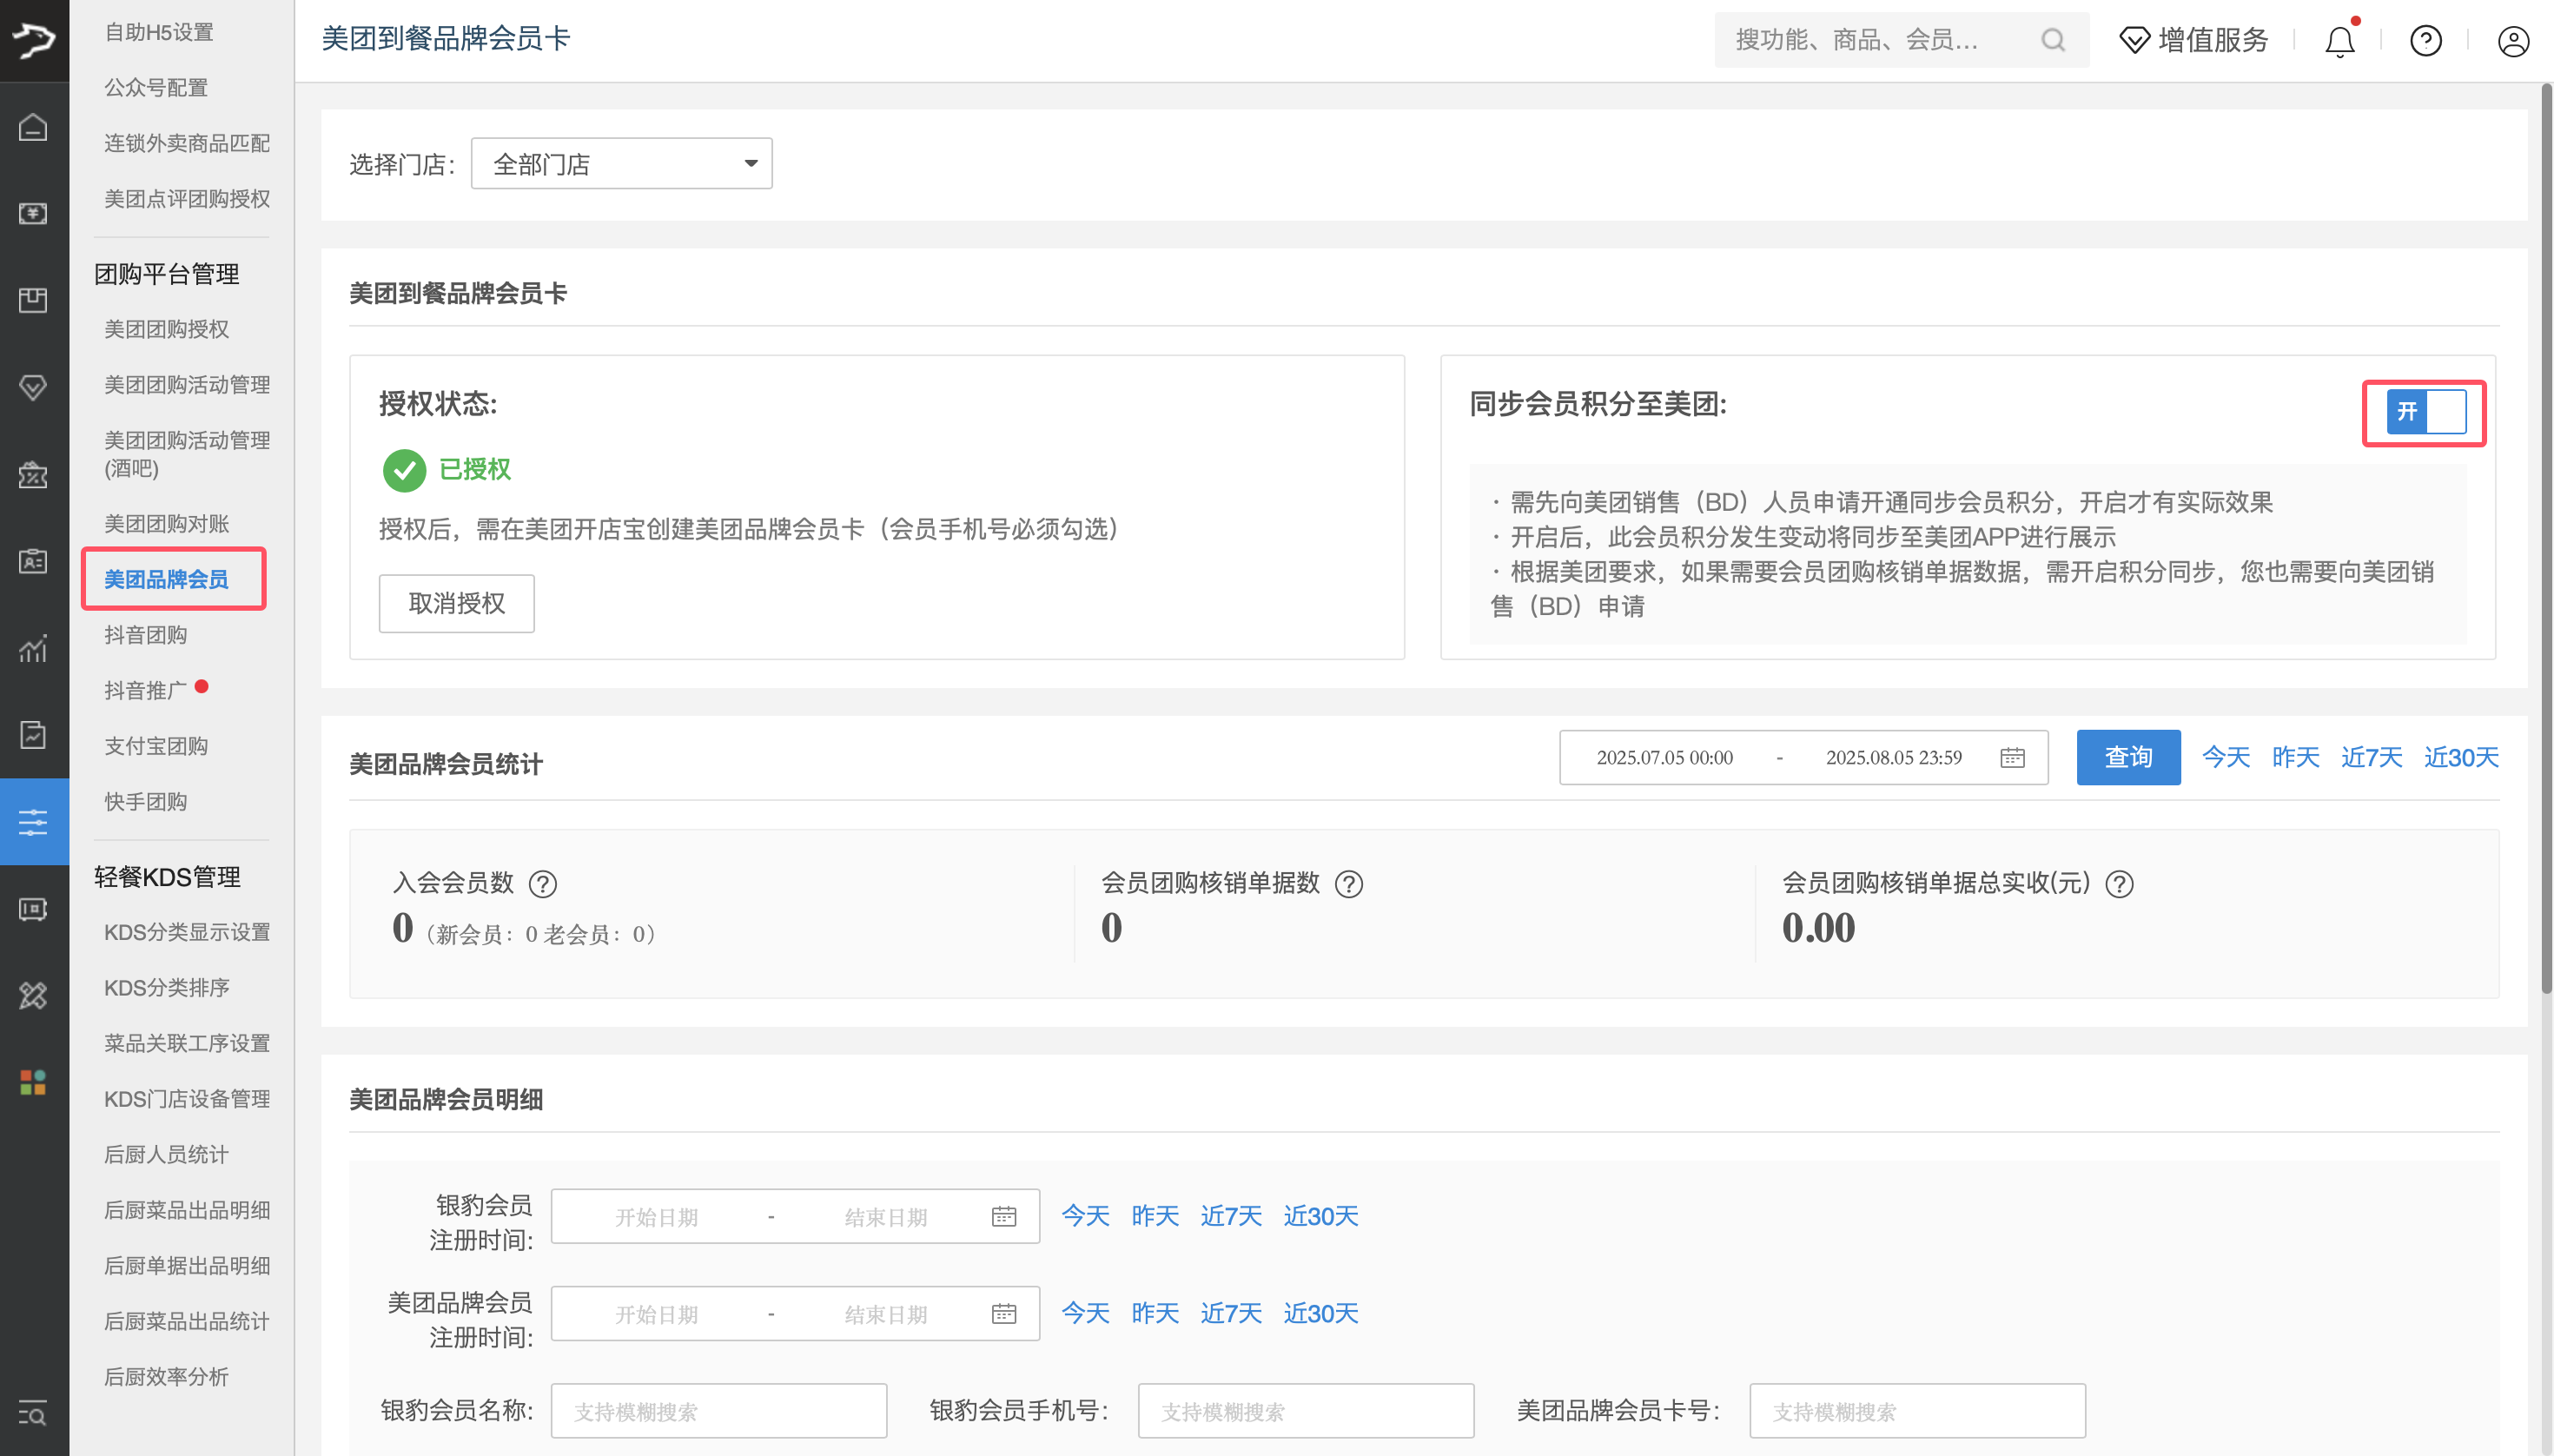The width and height of the screenshot is (2554, 1456).
Task: Open the 选择门店 全部门店 dropdown
Action: pyautogui.click(x=621, y=163)
